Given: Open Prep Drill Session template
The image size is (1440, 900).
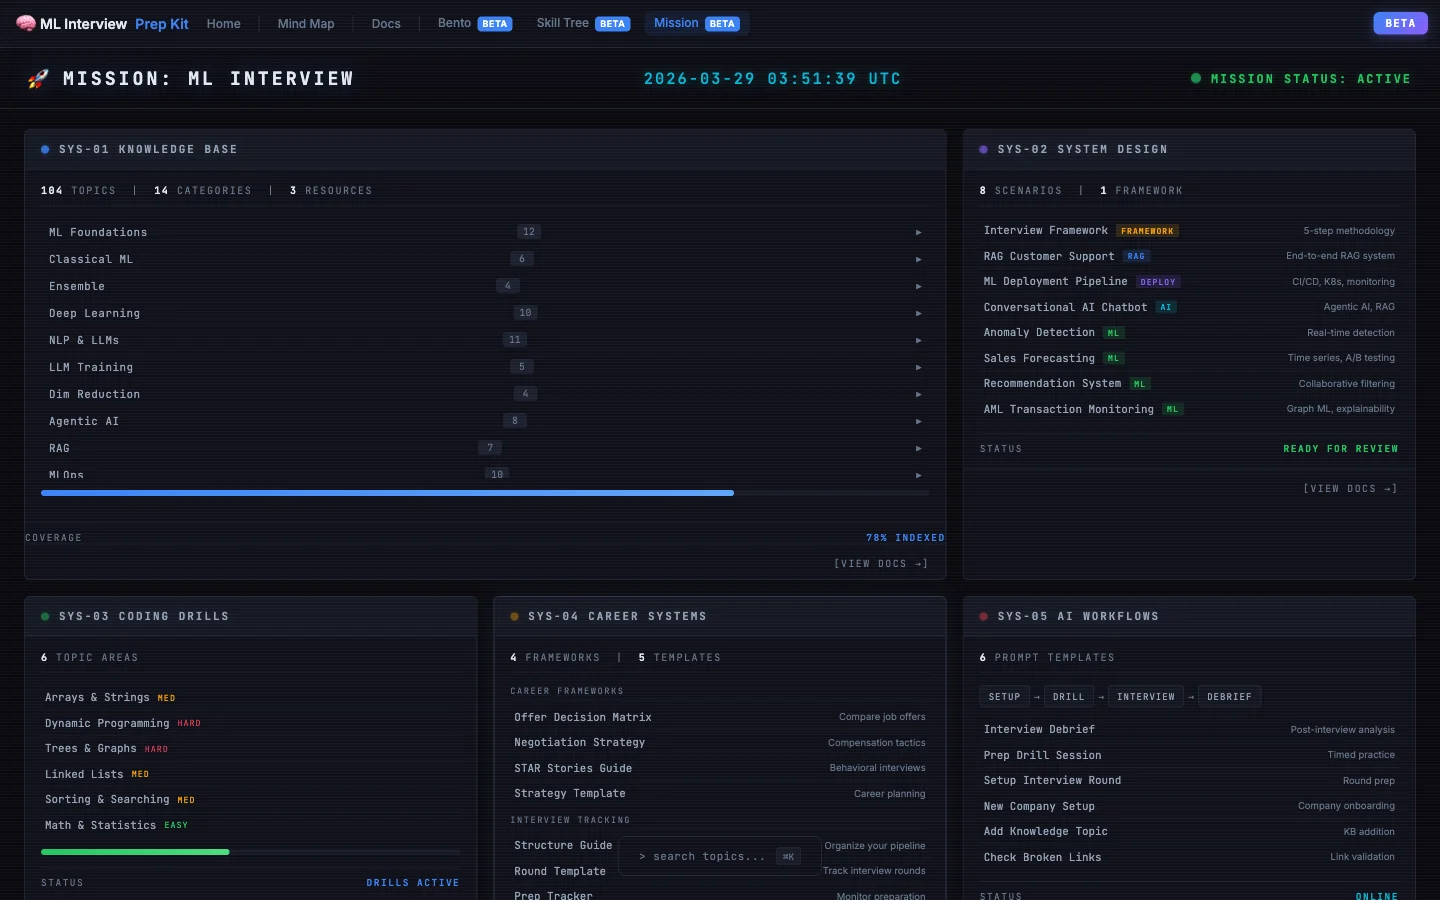Looking at the screenshot, I should [1189, 755].
